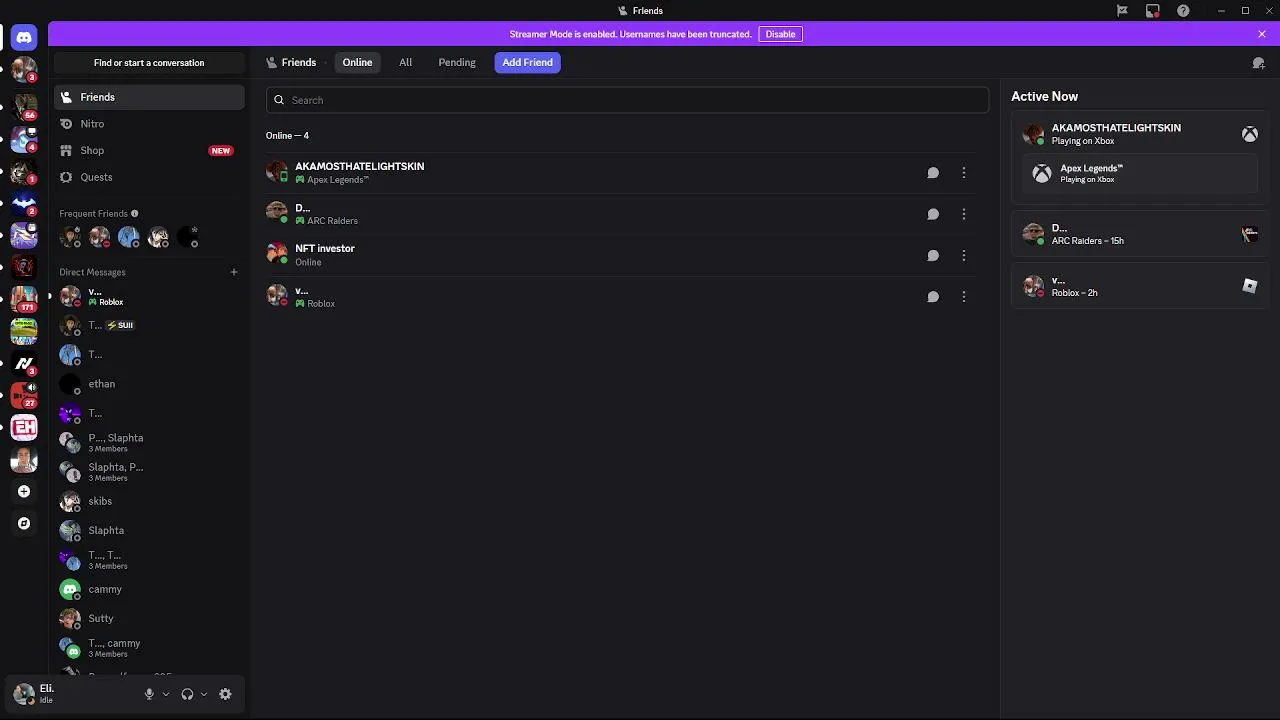Viewport: 1280px width, 720px height.
Task: Open group DM Slaphta, P...
Action: [149, 471]
